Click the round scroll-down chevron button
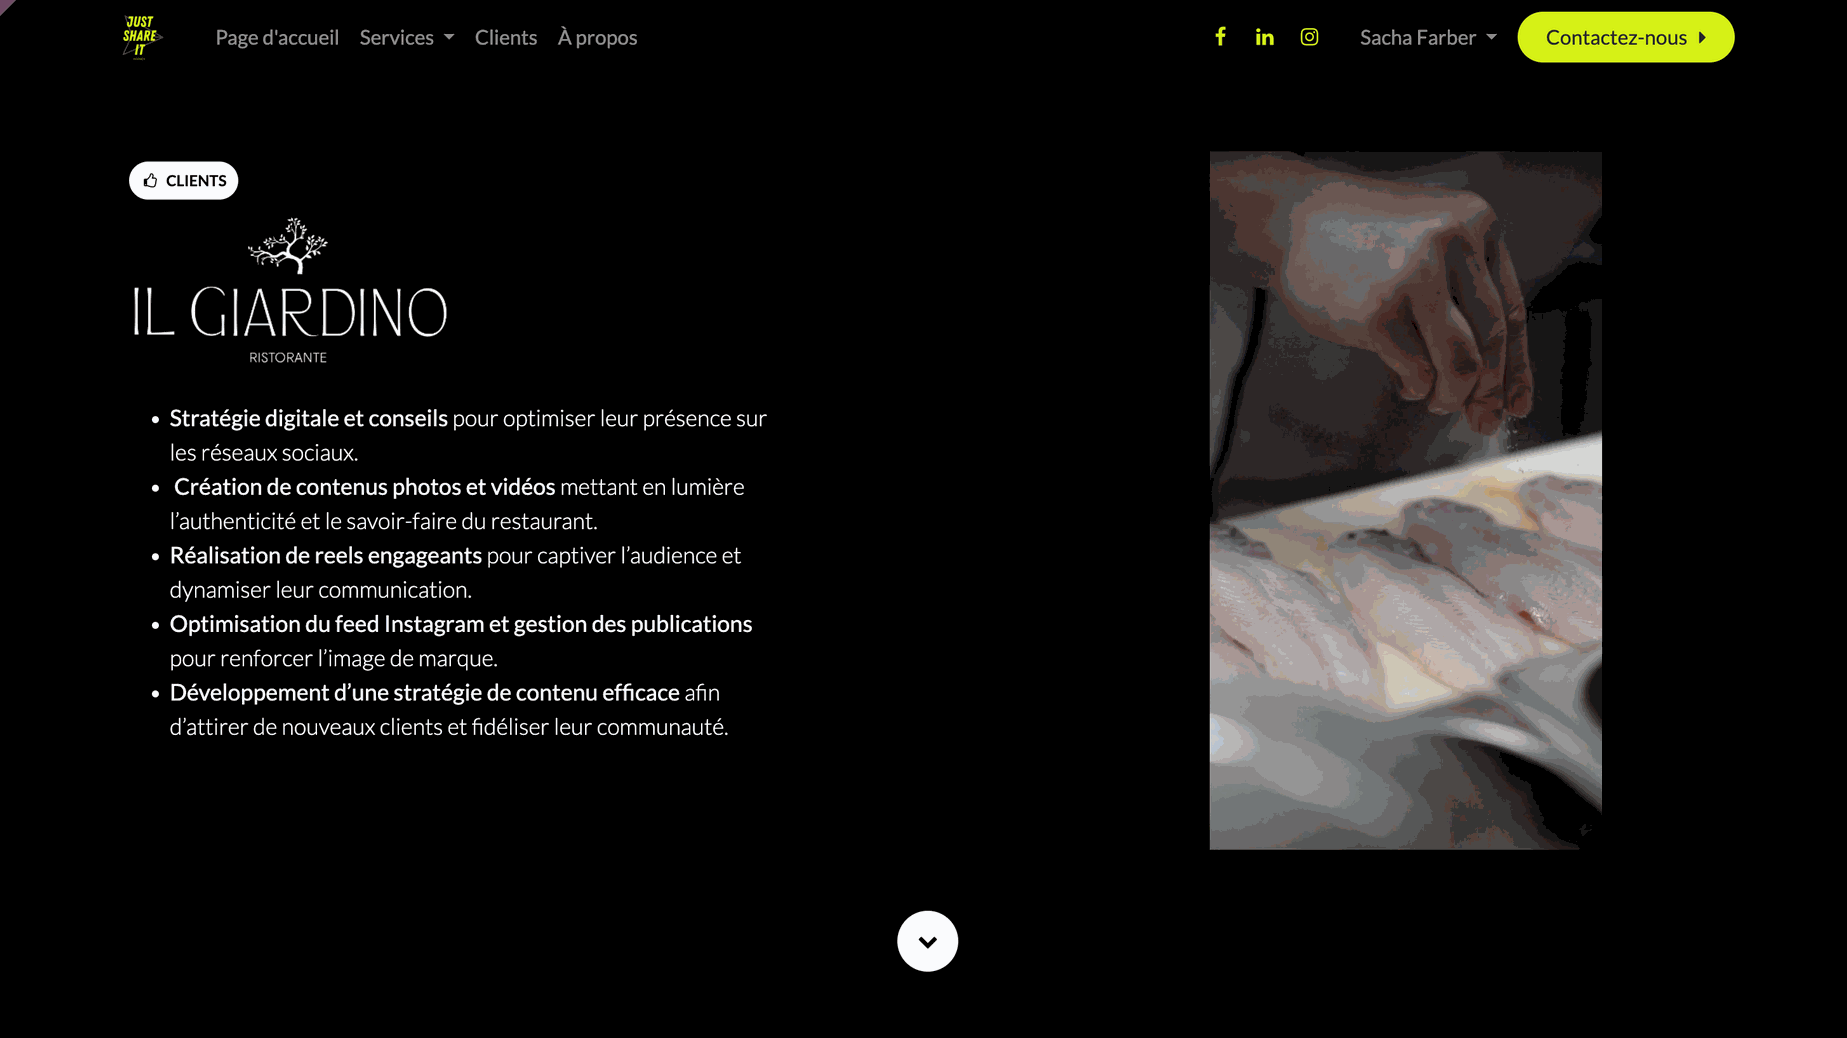This screenshot has height=1038, width=1847. (927, 941)
